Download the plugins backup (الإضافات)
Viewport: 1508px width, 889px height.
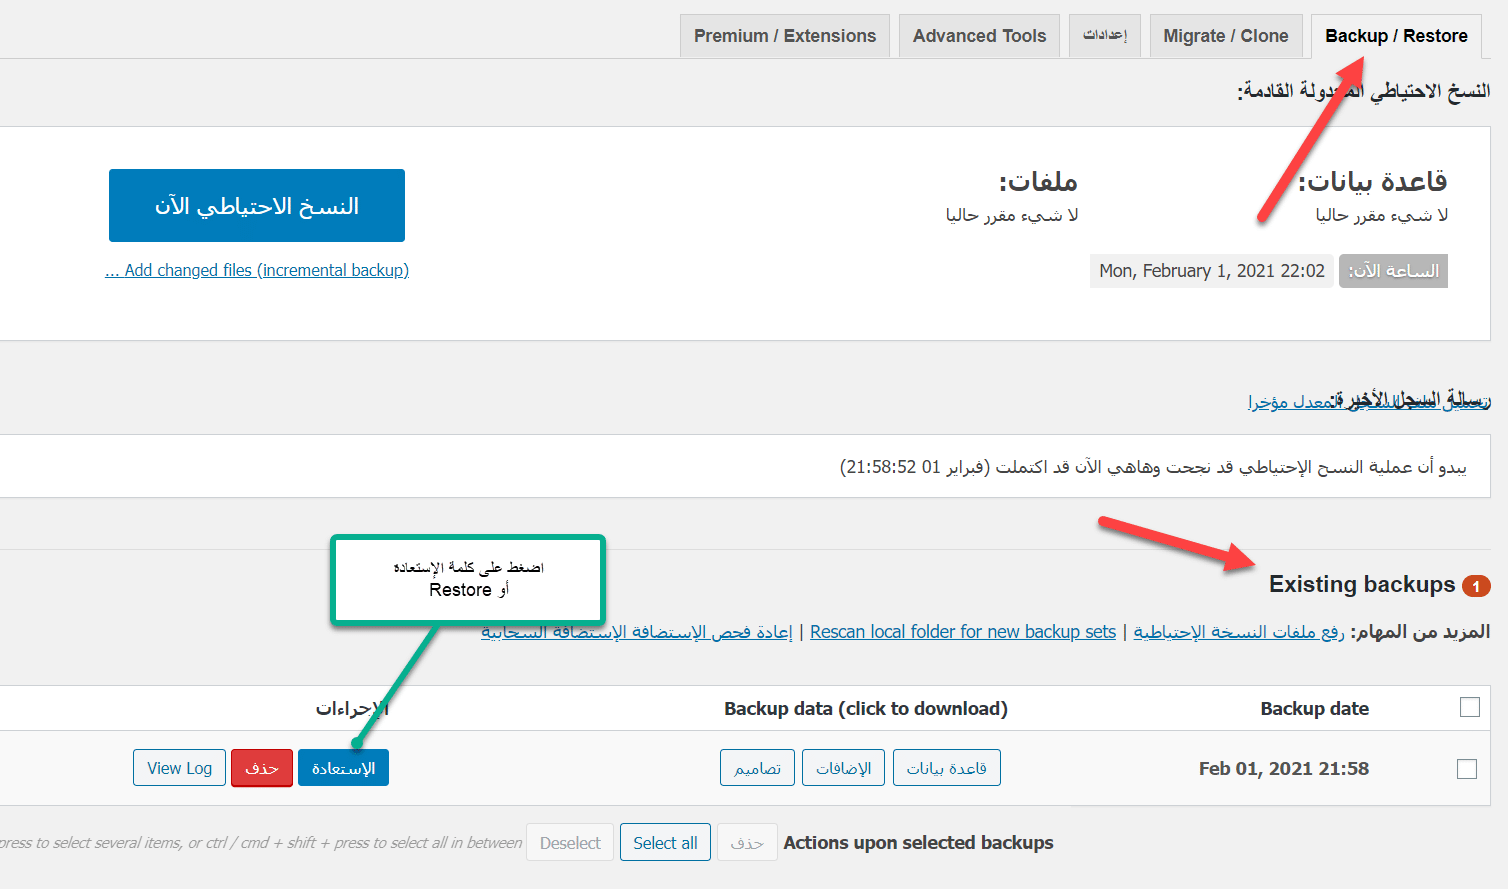843,768
